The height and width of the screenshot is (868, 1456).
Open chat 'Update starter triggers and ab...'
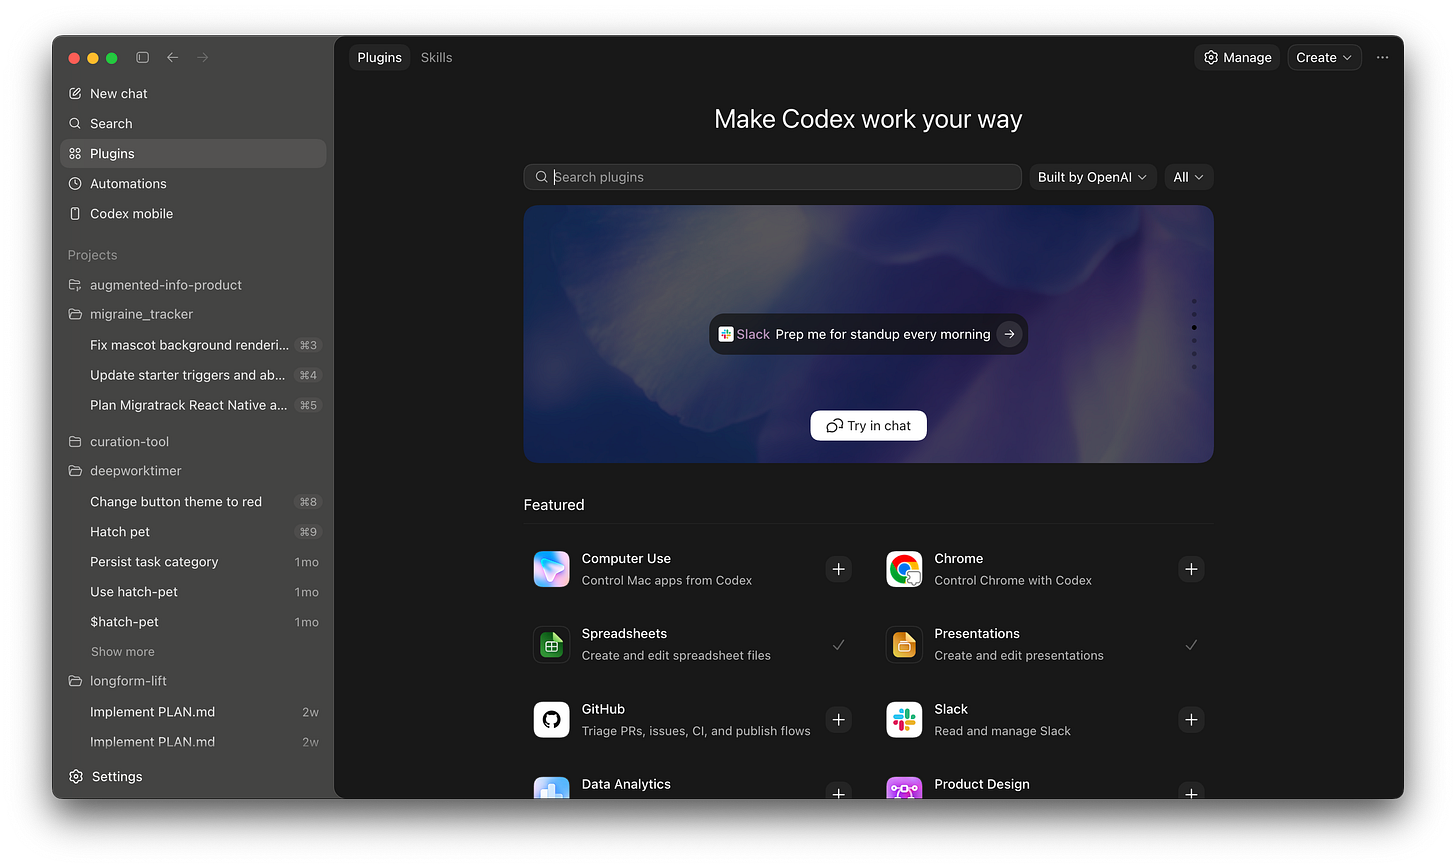pos(194,375)
